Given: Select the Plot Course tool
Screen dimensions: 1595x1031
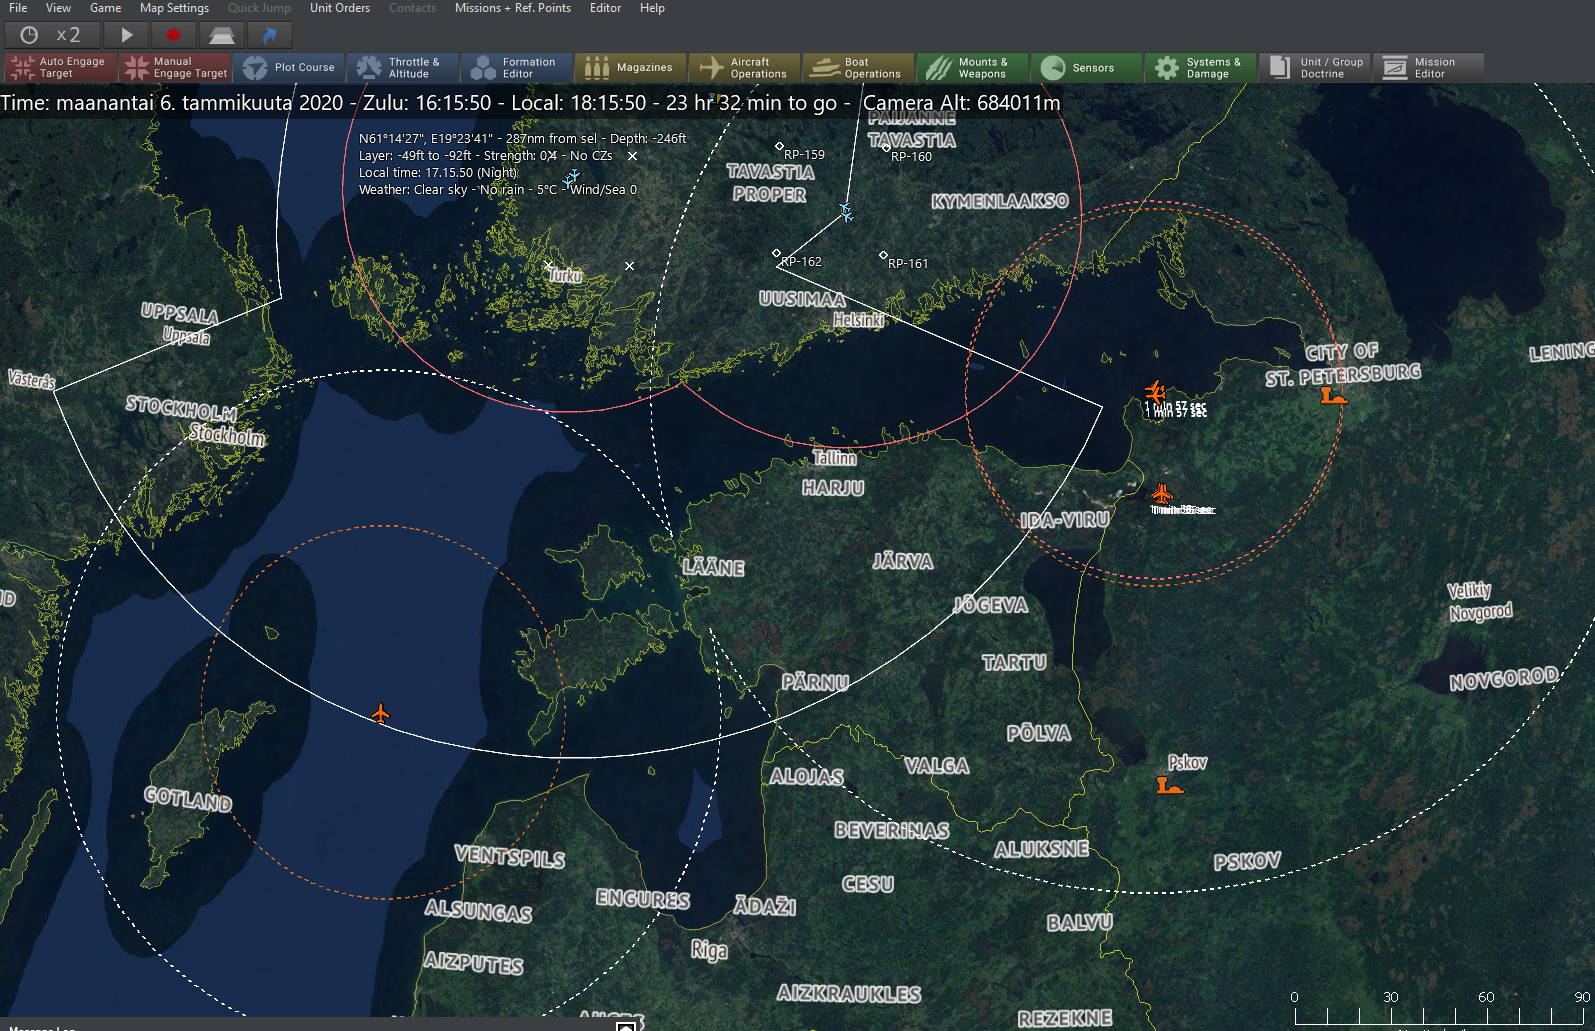Looking at the screenshot, I should click(289, 67).
